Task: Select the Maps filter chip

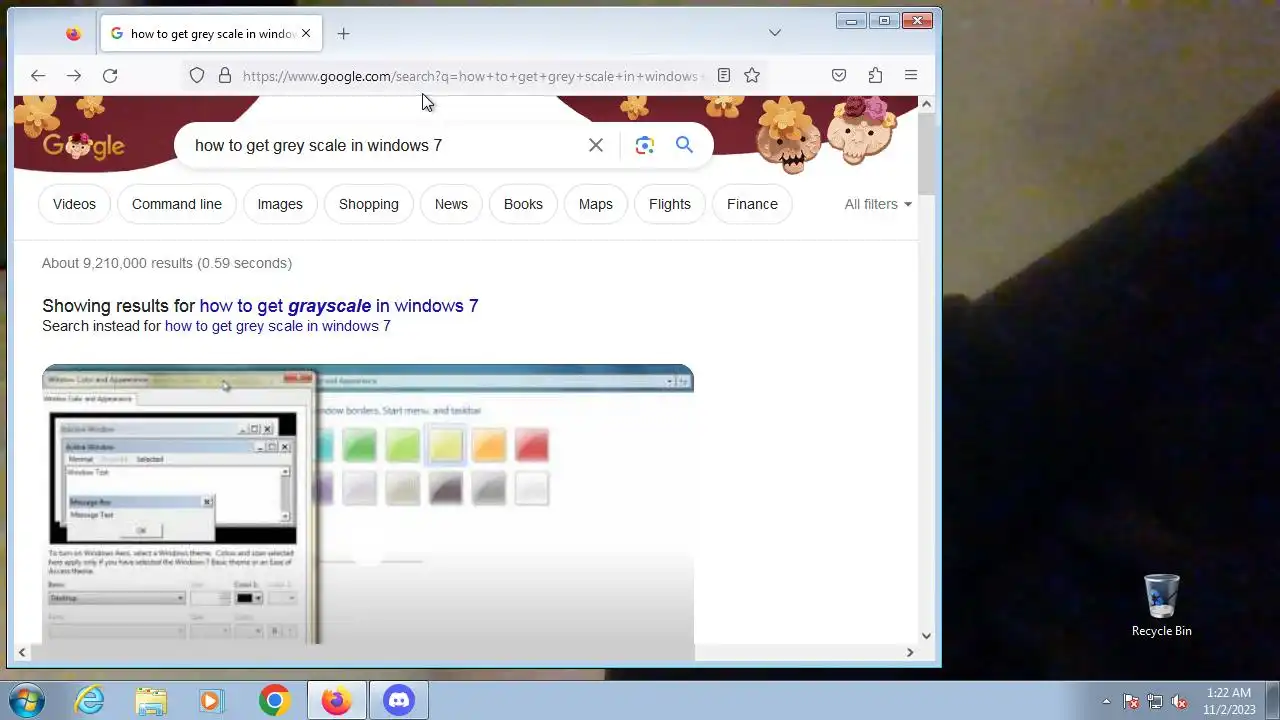Action: pyautogui.click(x=596, y=204)
